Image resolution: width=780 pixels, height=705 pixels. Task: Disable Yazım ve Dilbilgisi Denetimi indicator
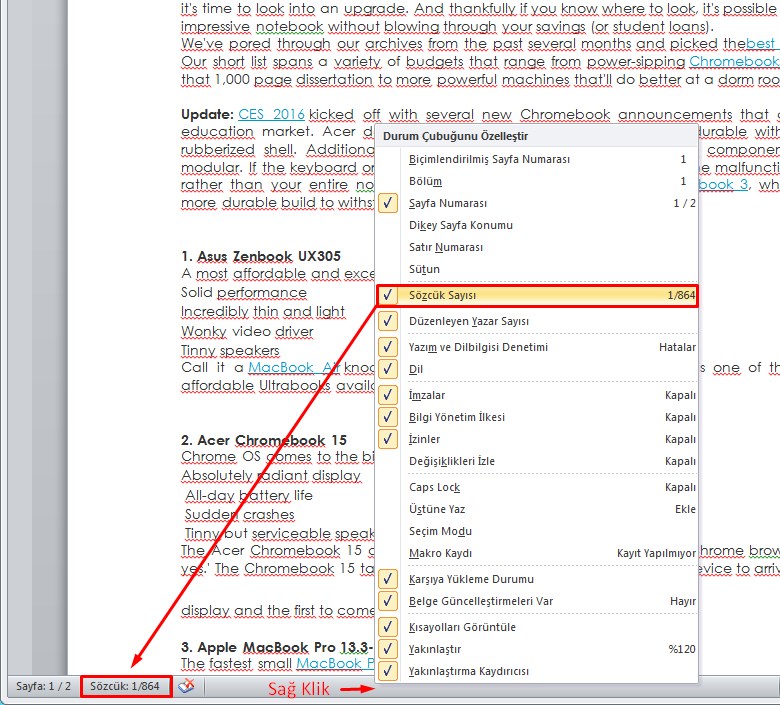point(478,347)
